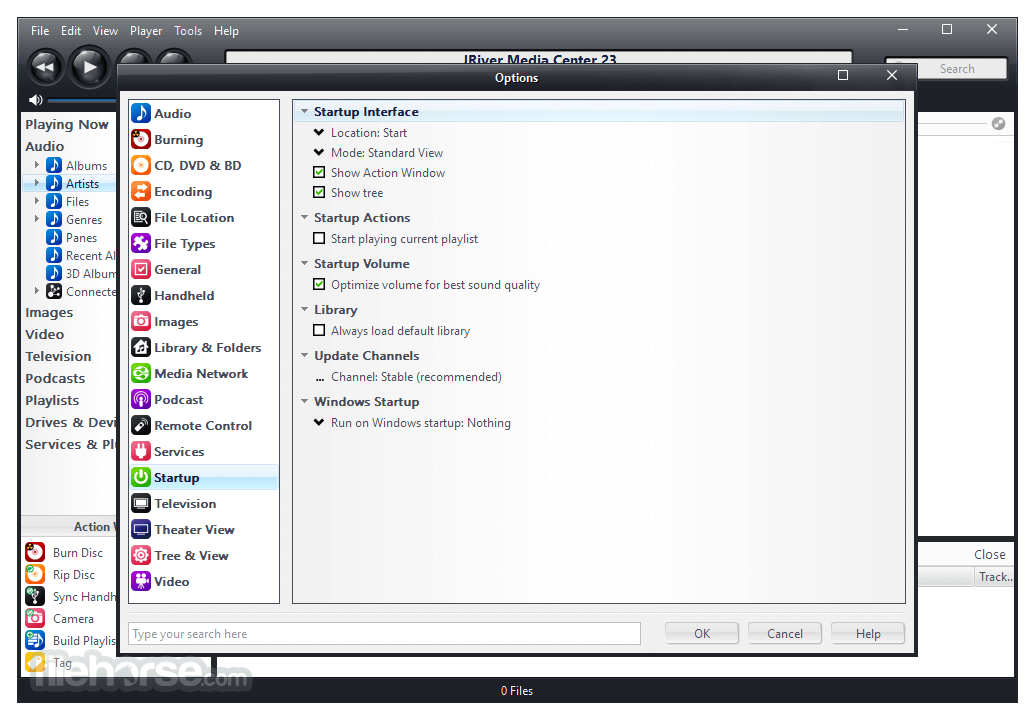
Task: Click the options search field
Action: click(x=385, y=633)
